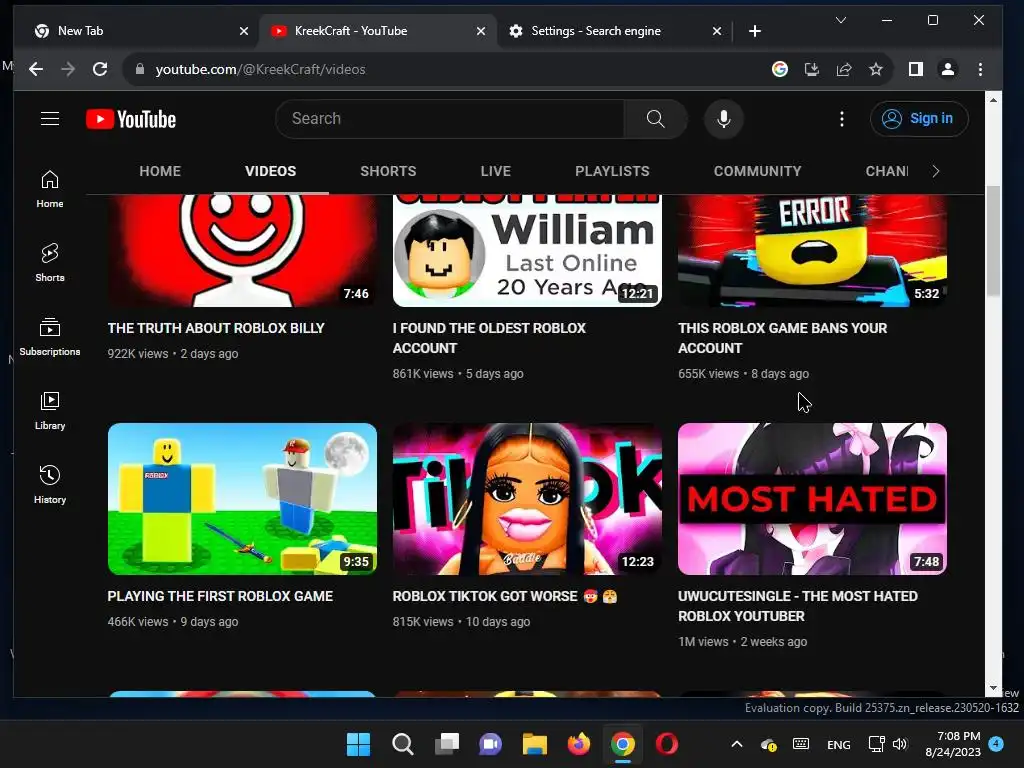Open the taskbar clock showing 7:08 PM
This screenshot has width=1024, height=768.
click(953, 744)
